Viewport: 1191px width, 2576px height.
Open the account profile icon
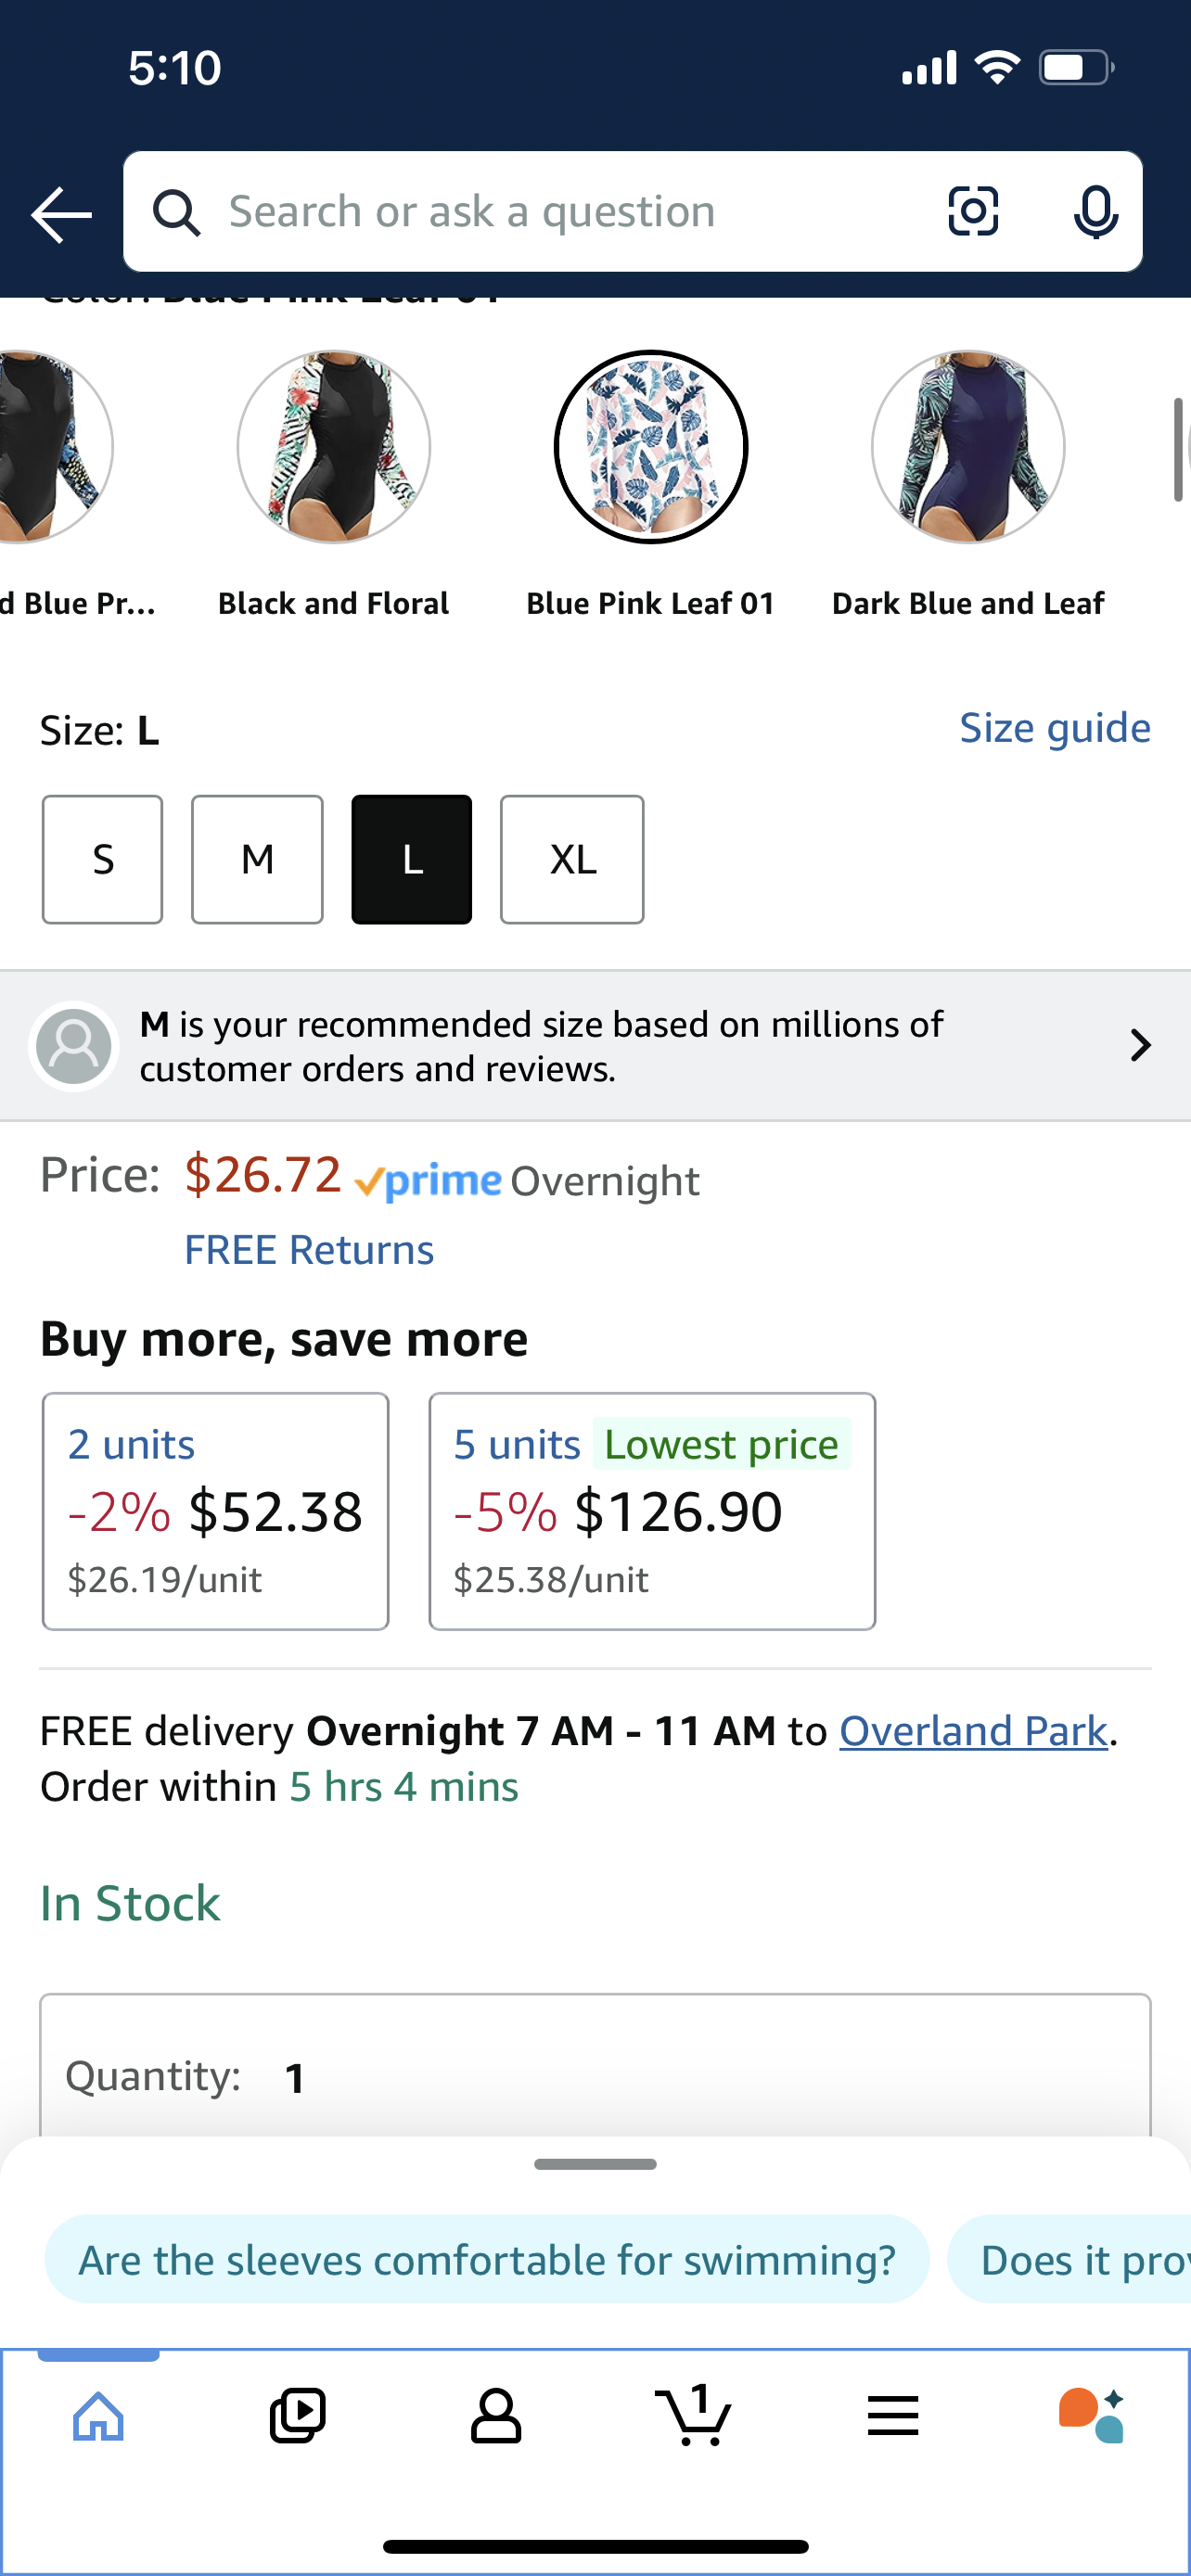point(496,2416)
